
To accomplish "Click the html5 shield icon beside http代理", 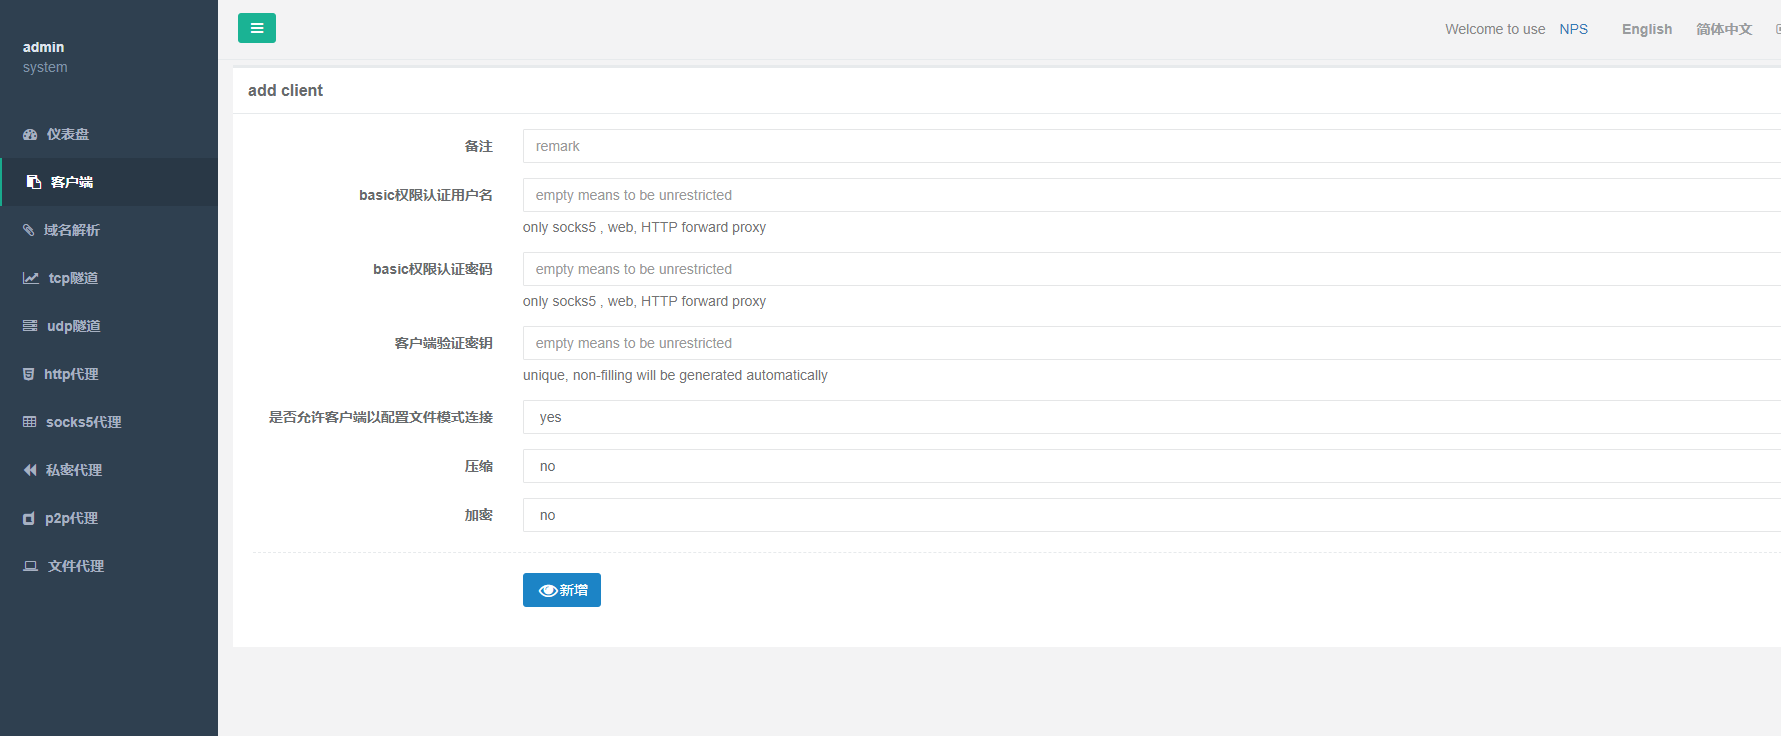I will click(x=29, y=374).
